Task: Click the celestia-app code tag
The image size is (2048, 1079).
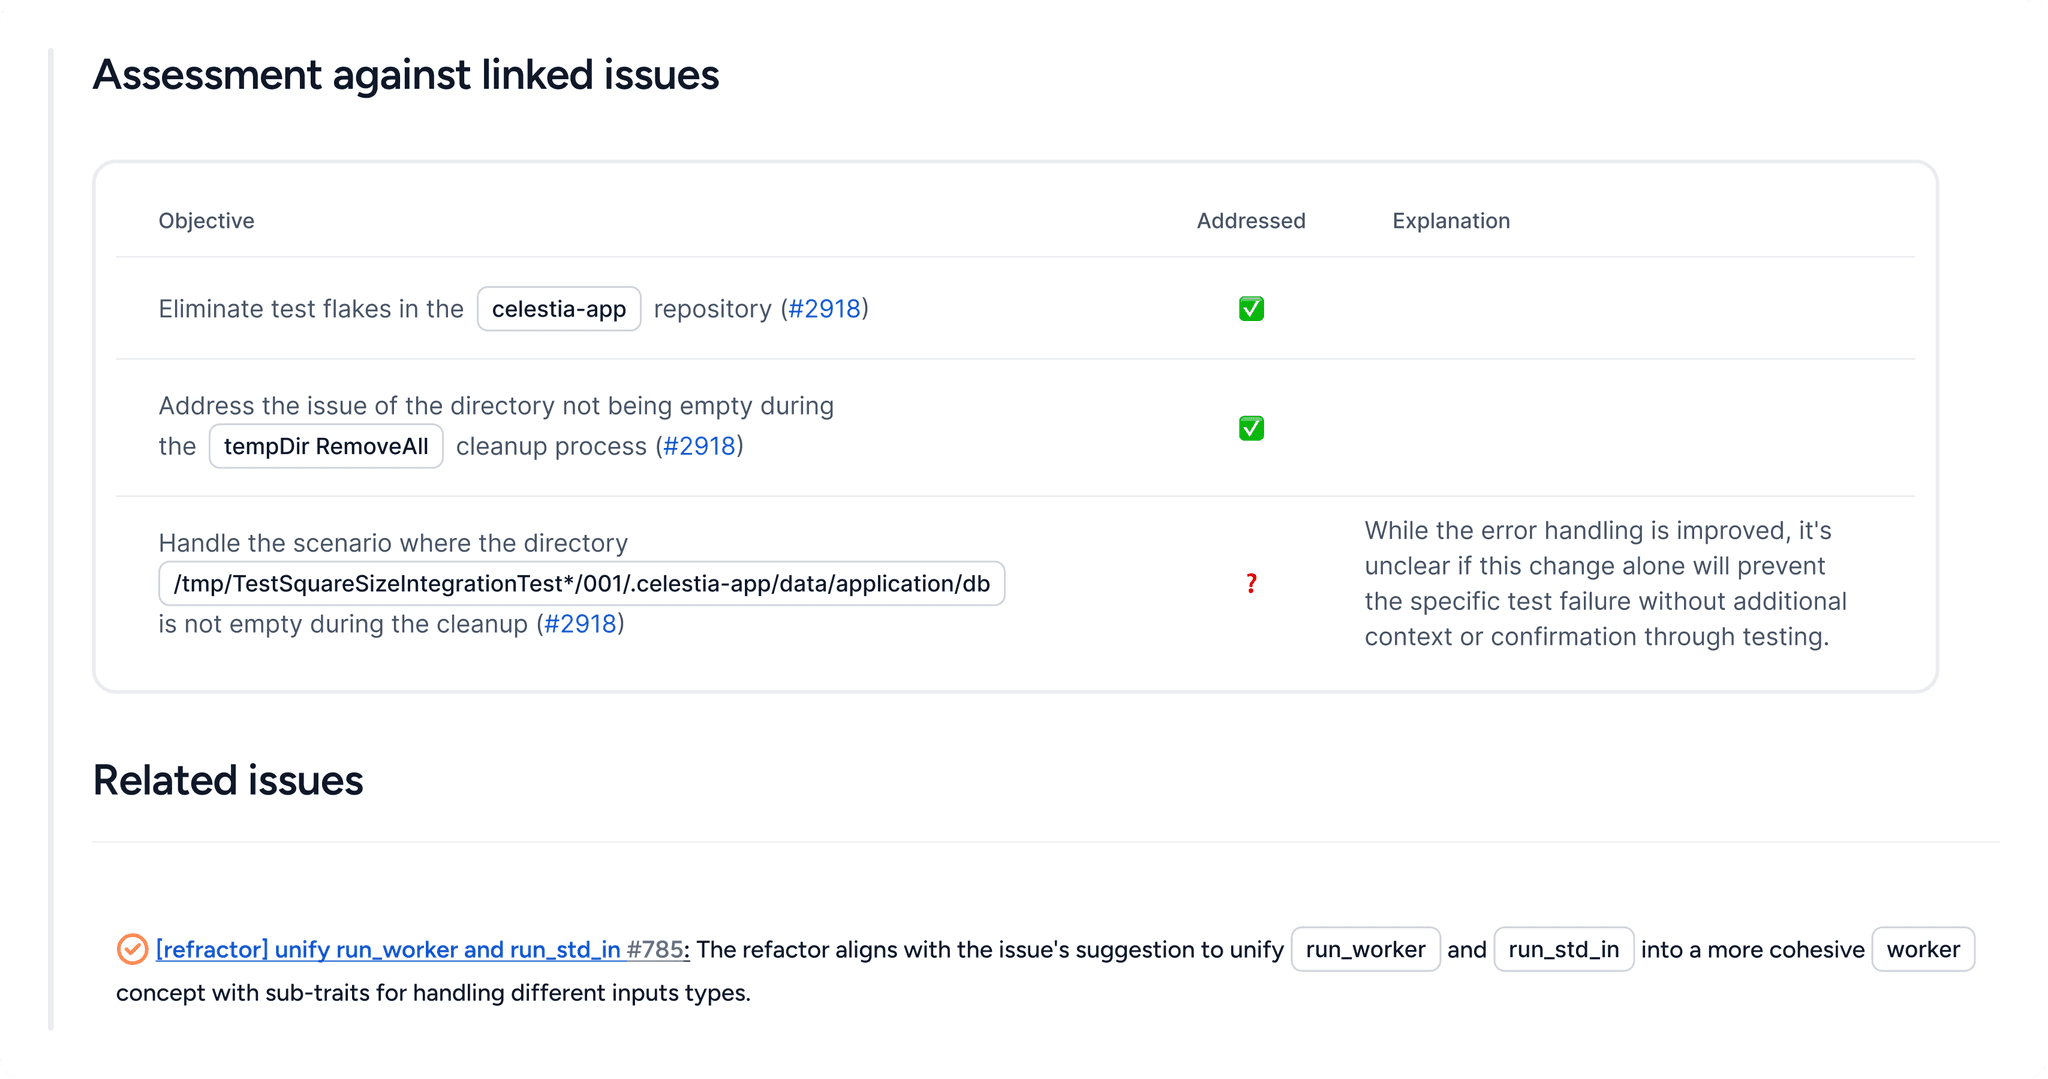Action: click(x=558, y=309)
